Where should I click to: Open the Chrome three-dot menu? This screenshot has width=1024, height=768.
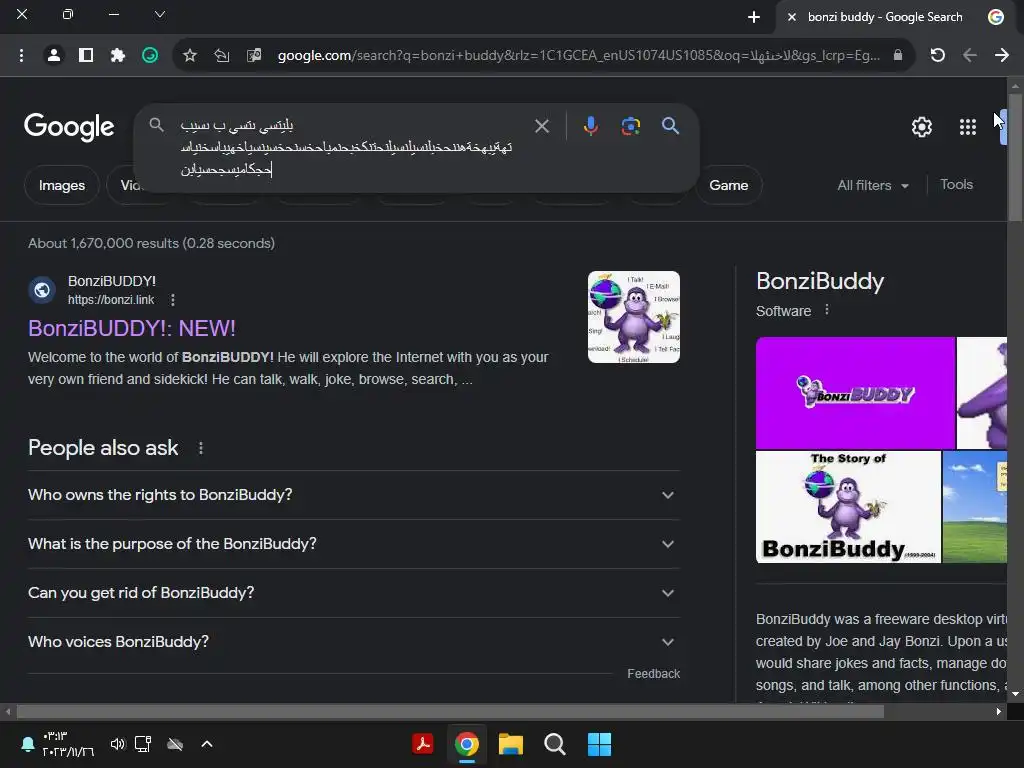tap(22, 56)
